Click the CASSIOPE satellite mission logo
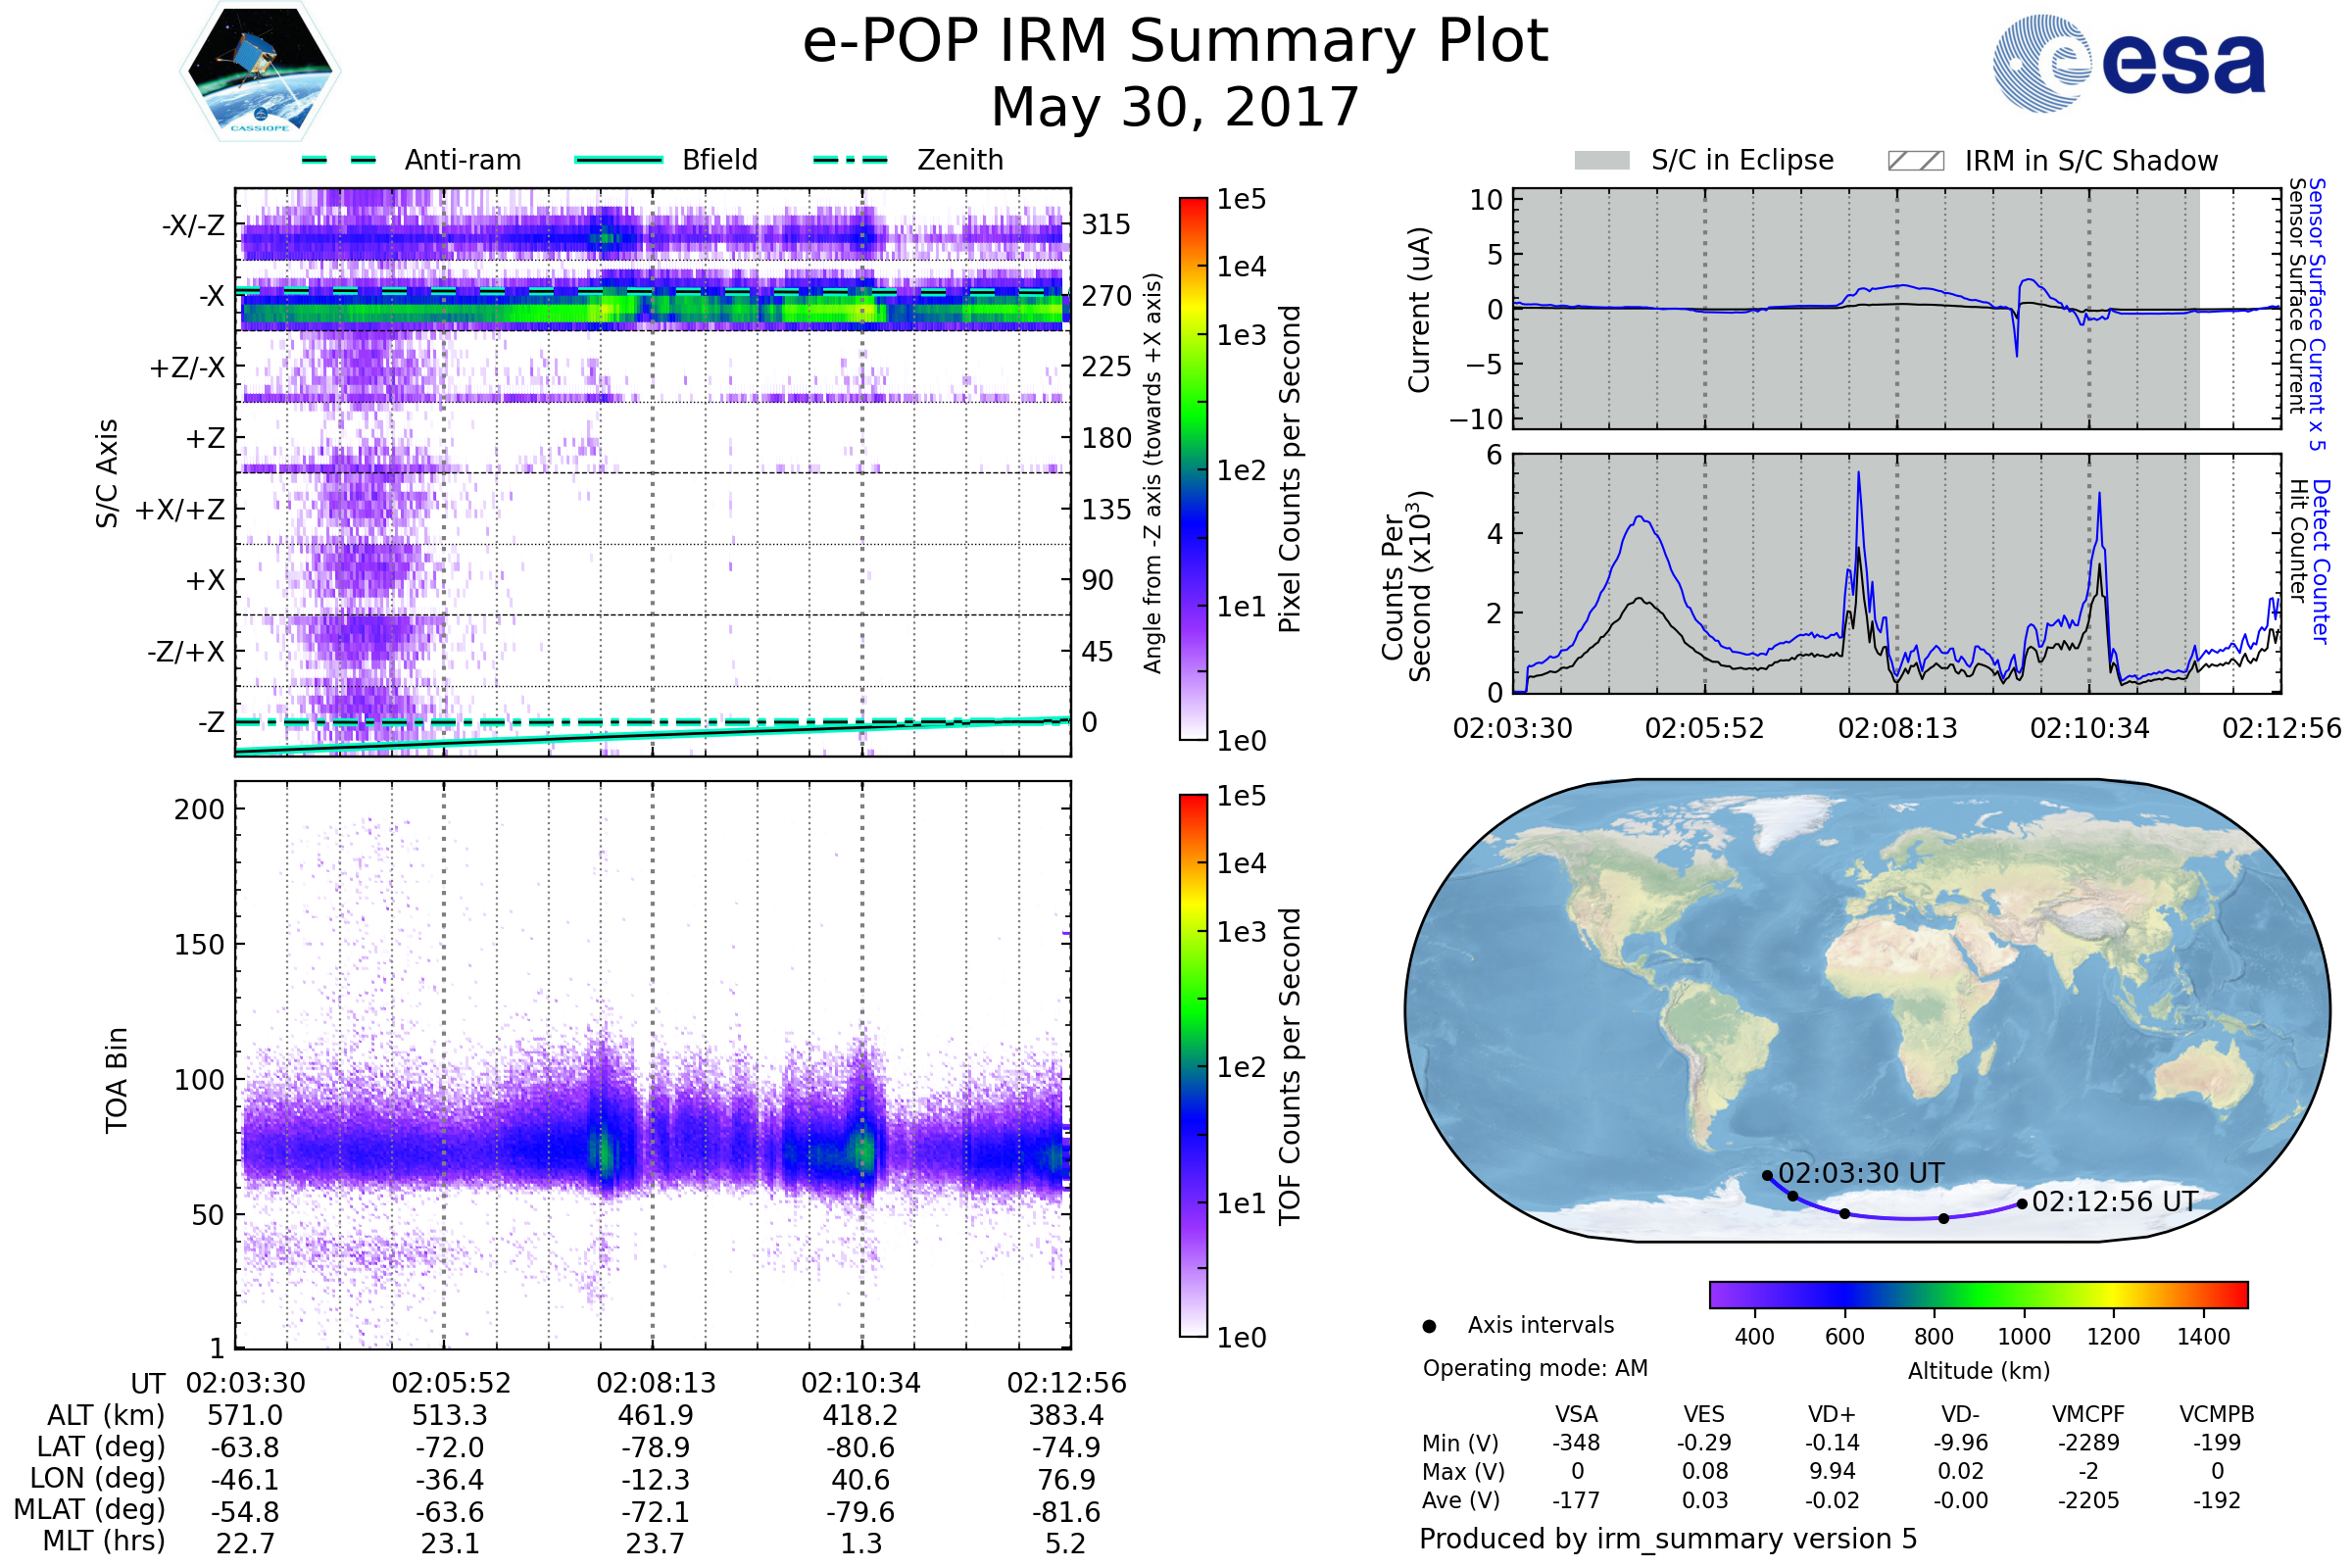This screenshot has height=1568, width=2352. (x=260, y=72)
